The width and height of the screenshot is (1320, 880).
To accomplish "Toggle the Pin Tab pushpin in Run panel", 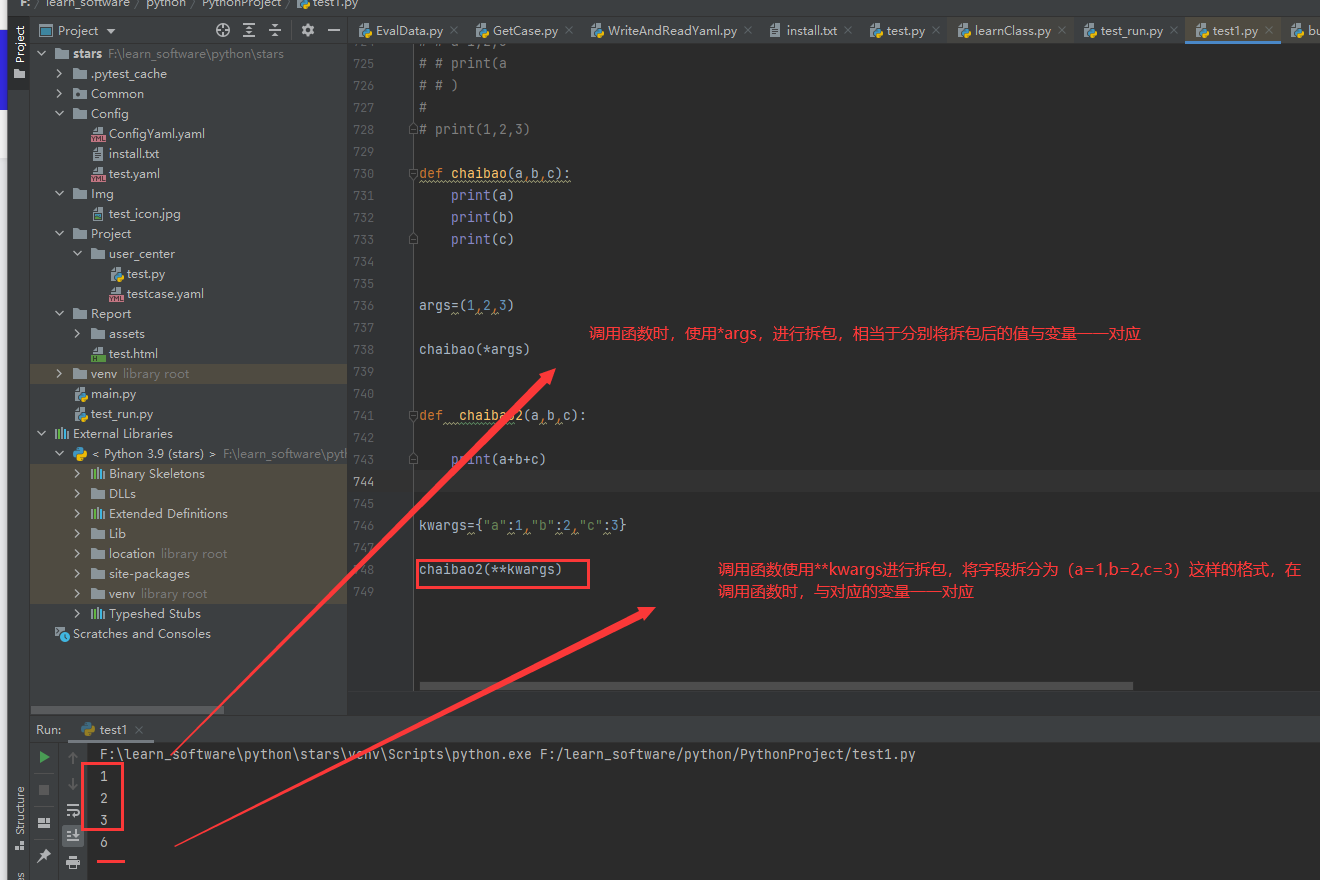I will tap(44, 856).
